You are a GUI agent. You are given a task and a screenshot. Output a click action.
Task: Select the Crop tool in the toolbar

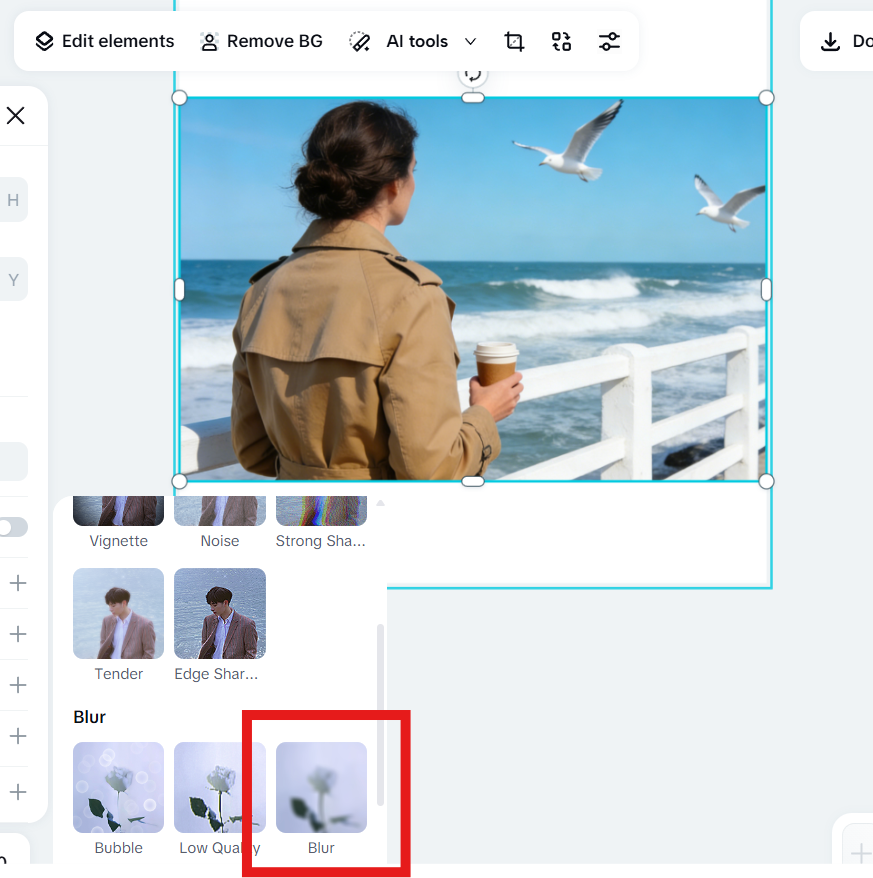pos(514,41)
